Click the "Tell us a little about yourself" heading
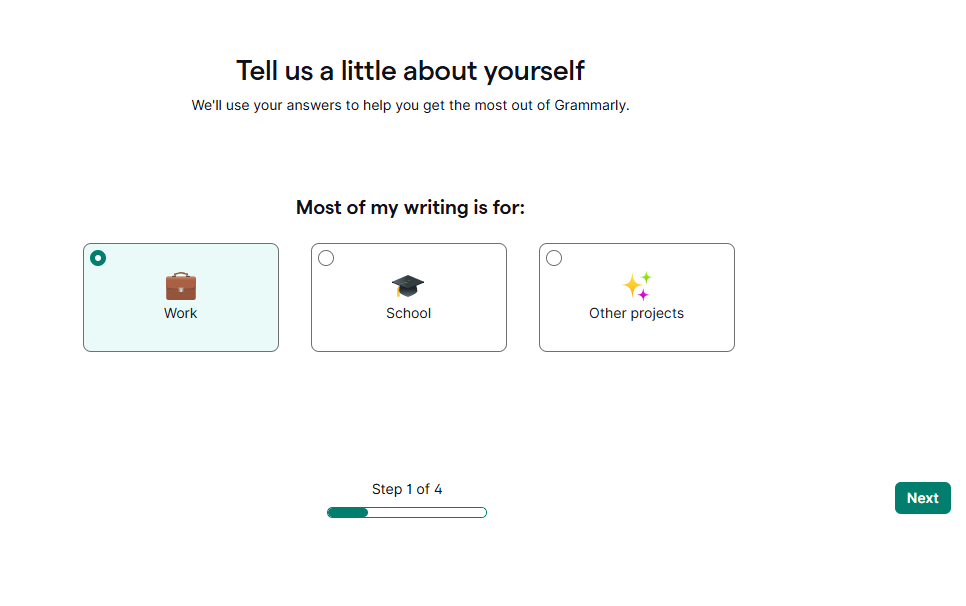966x606 pixels. click(x=410, y=71)
